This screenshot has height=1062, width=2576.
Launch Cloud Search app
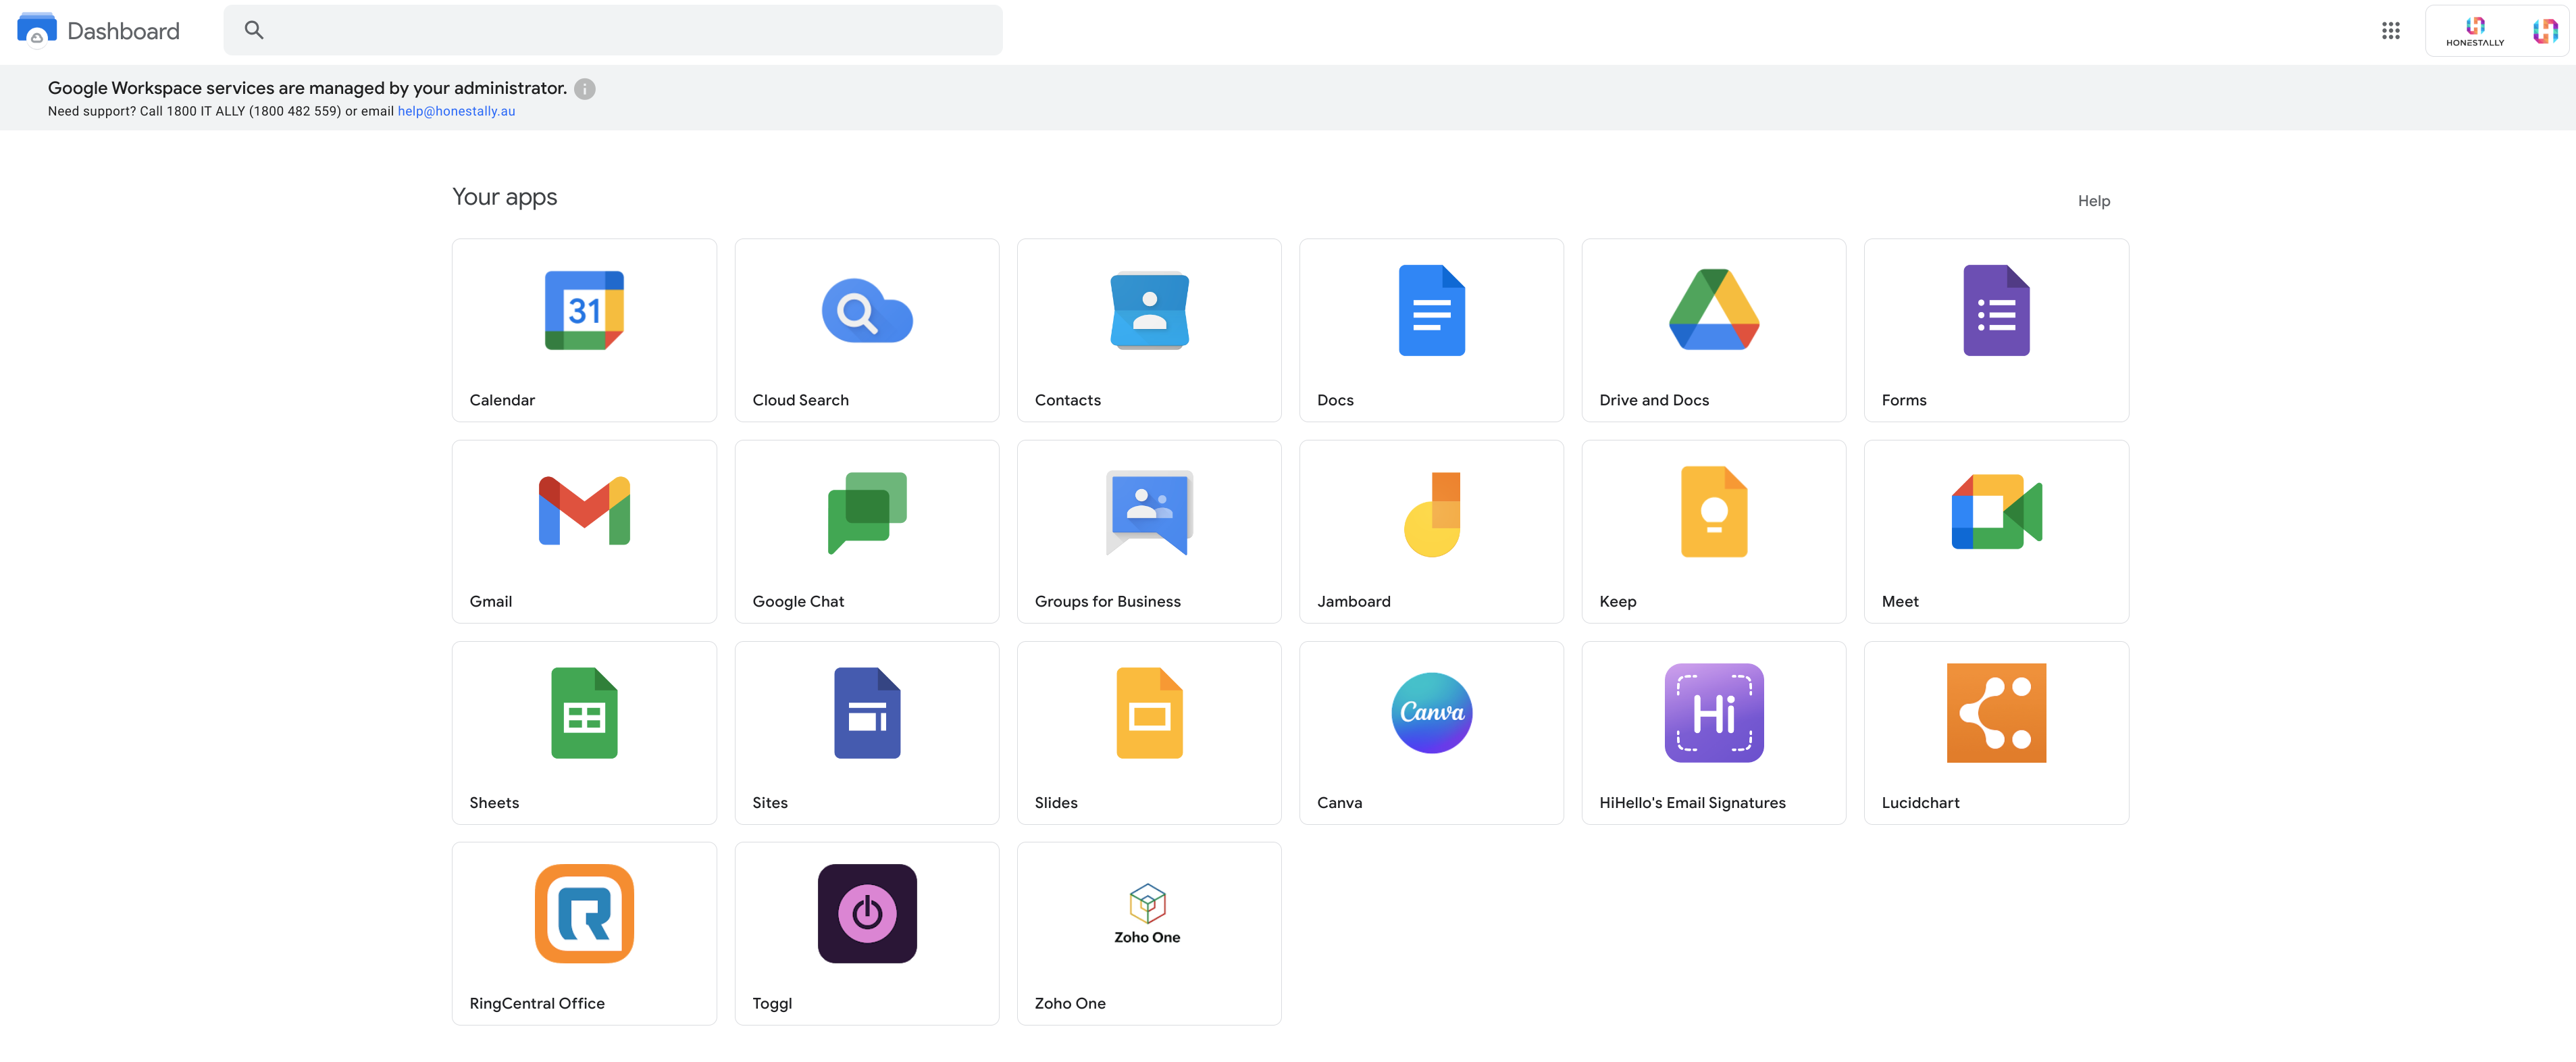click(866, 310)
